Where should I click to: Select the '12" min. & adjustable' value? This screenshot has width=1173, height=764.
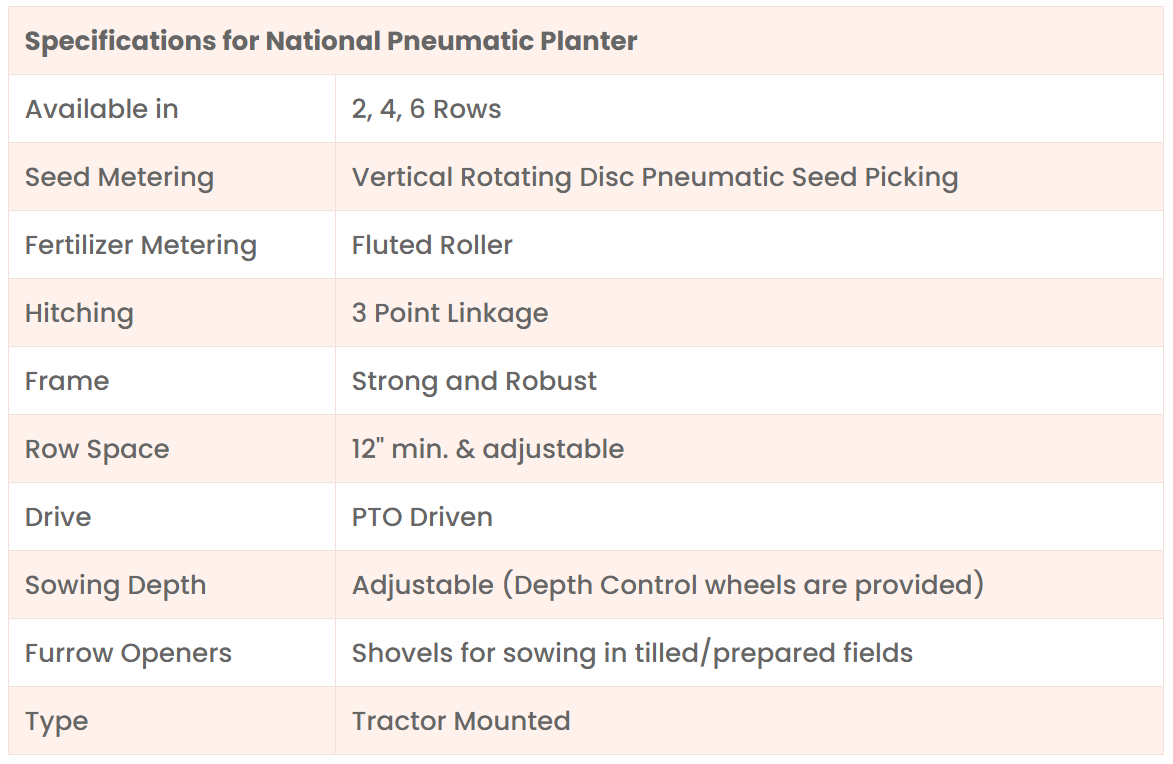[488, 449]
